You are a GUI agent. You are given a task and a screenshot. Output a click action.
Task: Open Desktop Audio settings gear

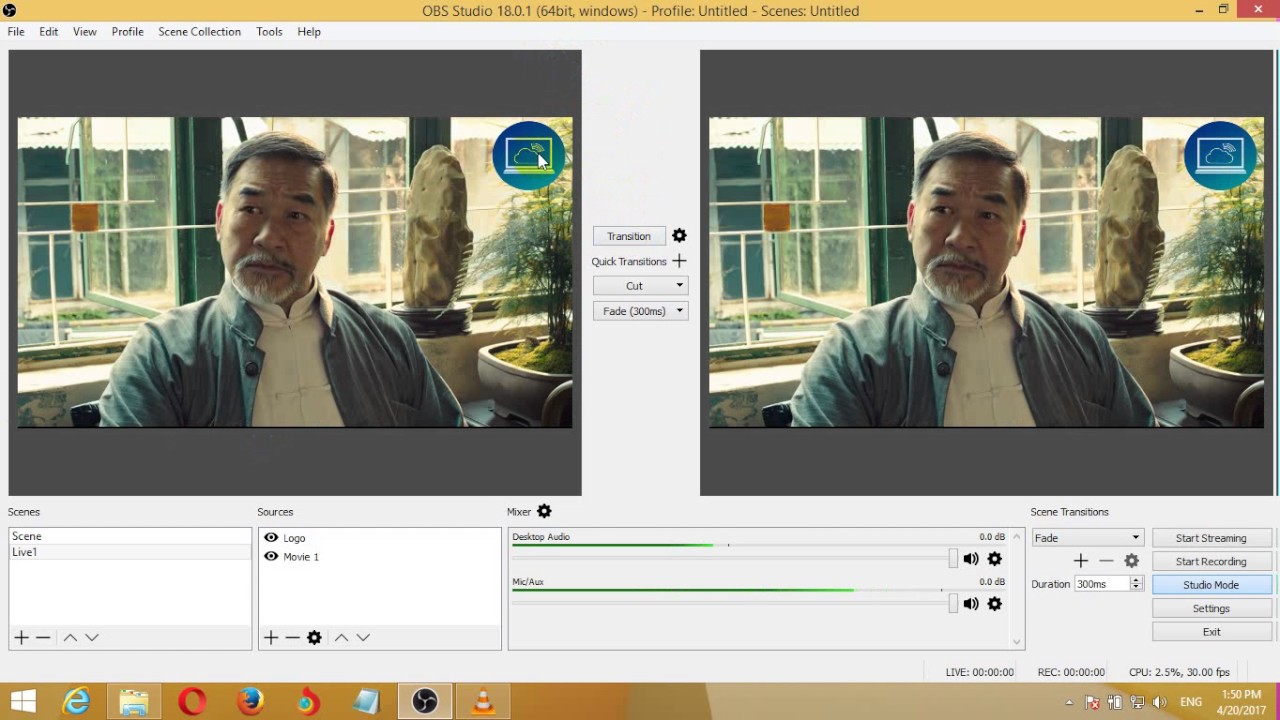tap(994, 559)
